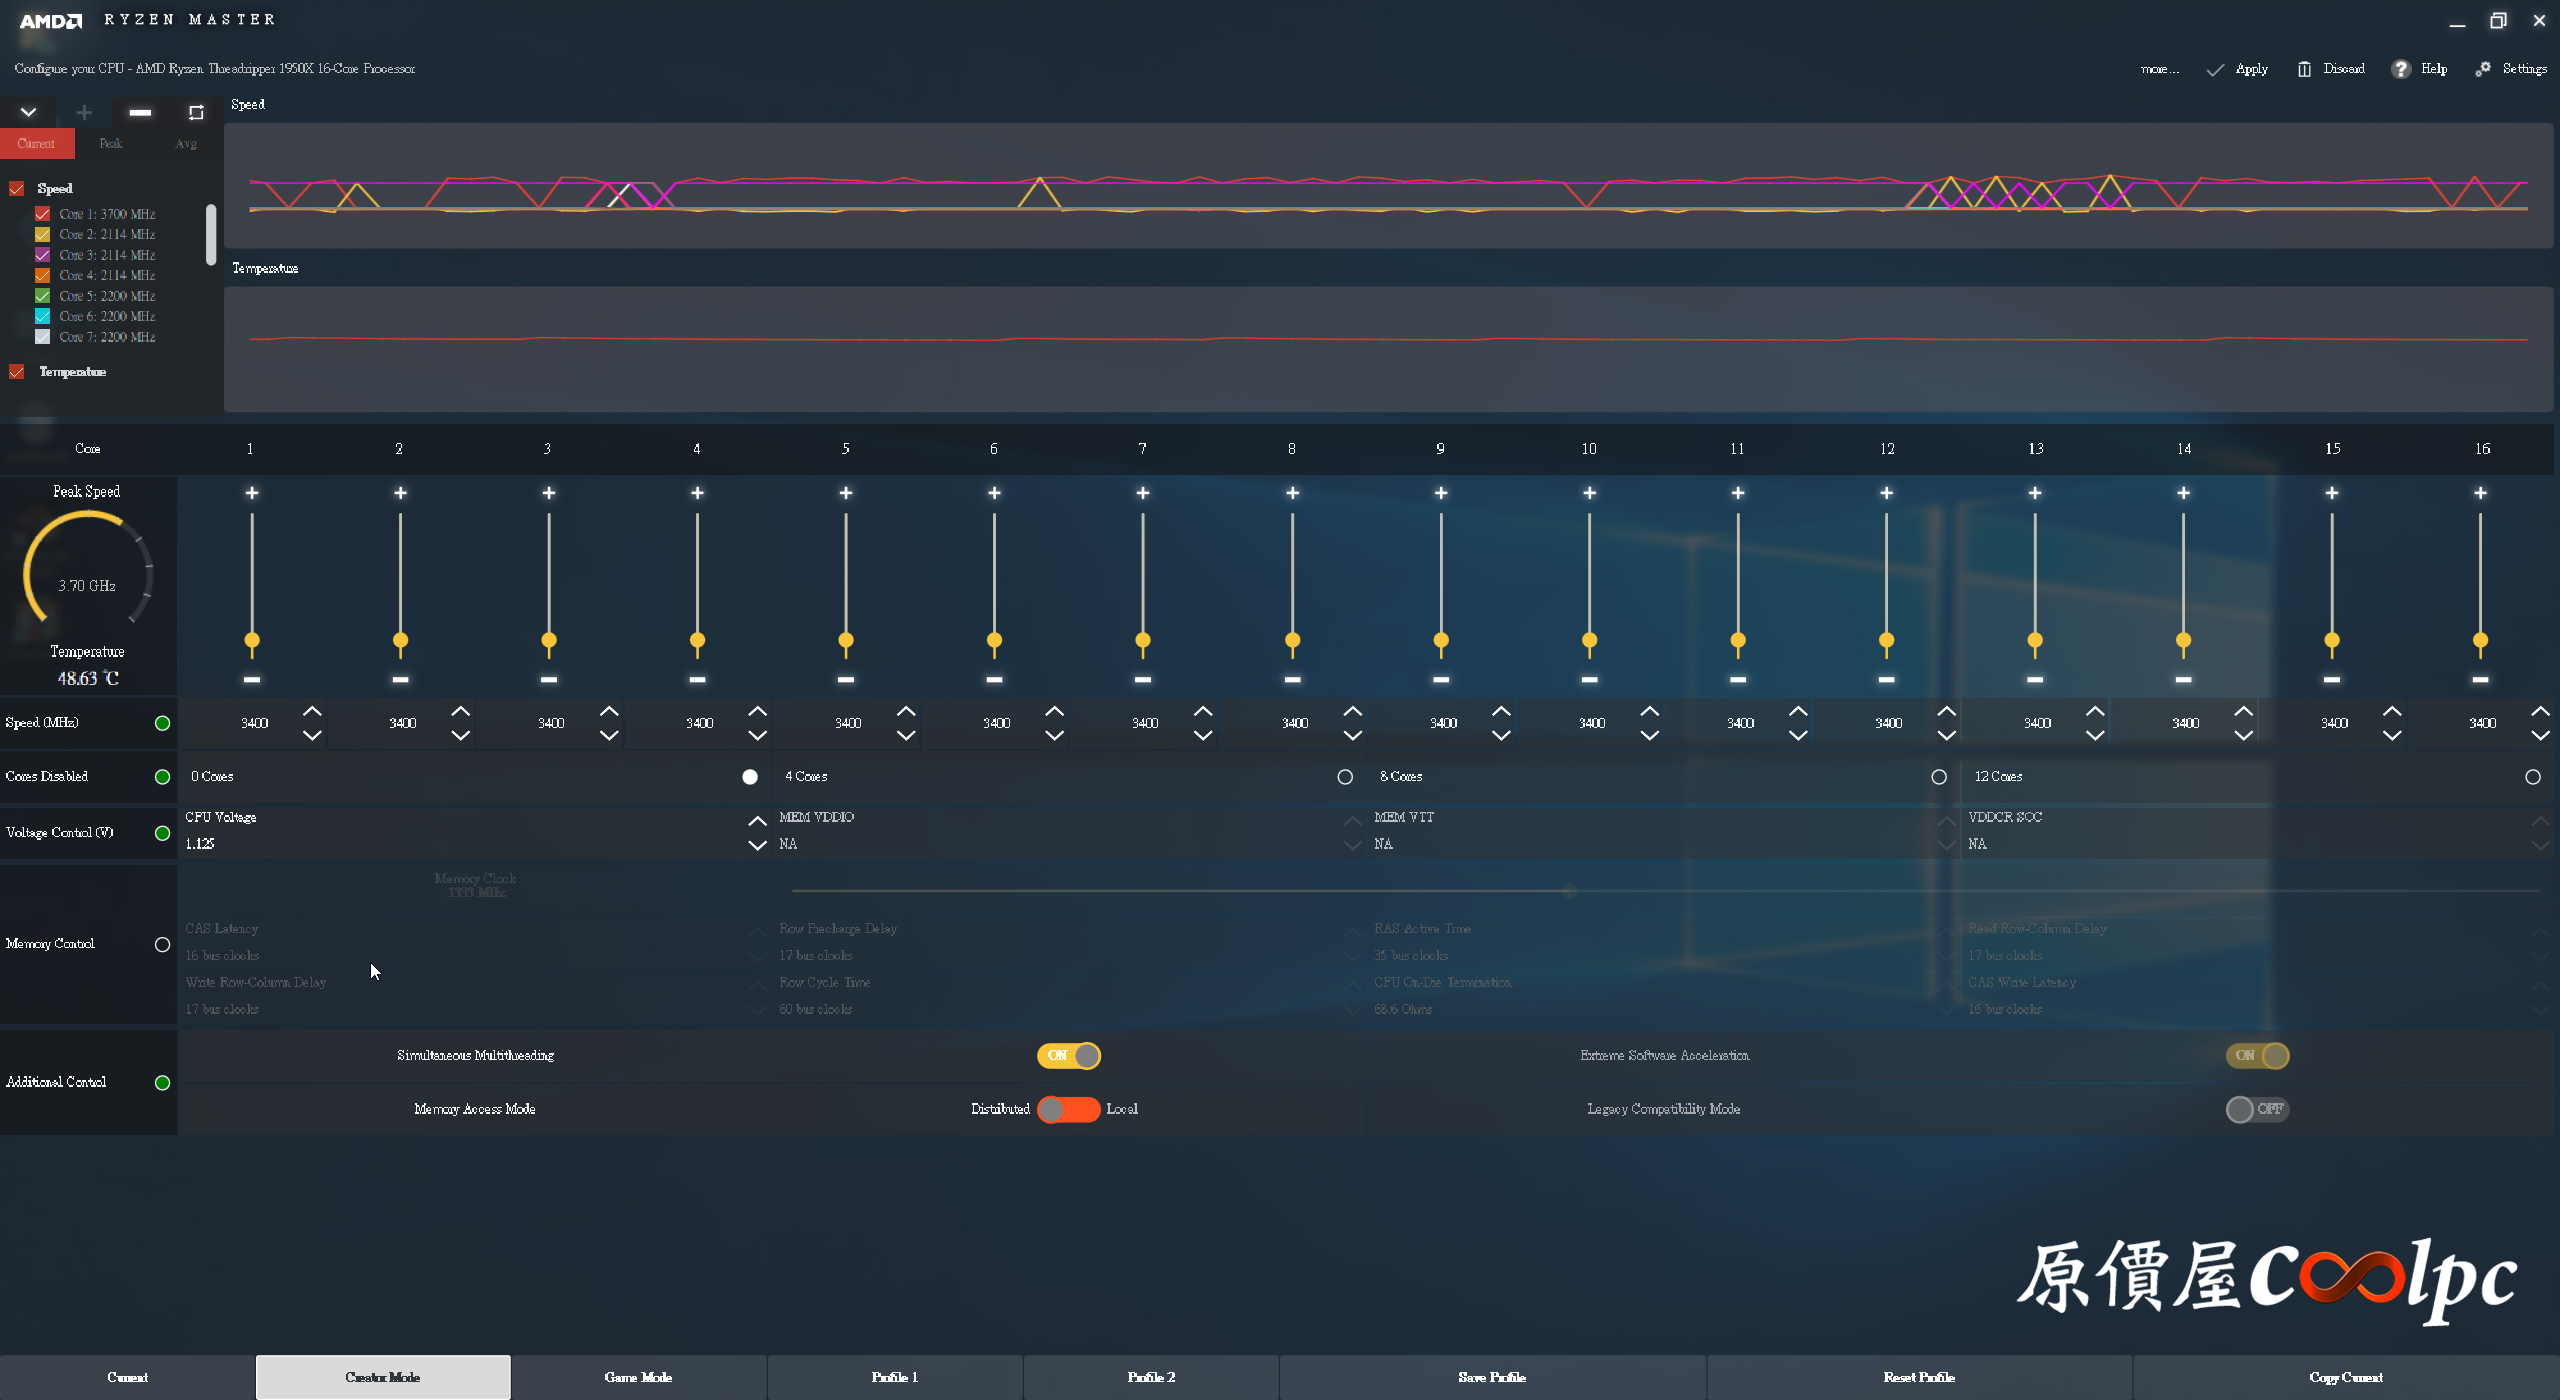The width and height of the screenshot is (2560, 1400).
Task: Select the Current graph tab
Action: [36, 144]
